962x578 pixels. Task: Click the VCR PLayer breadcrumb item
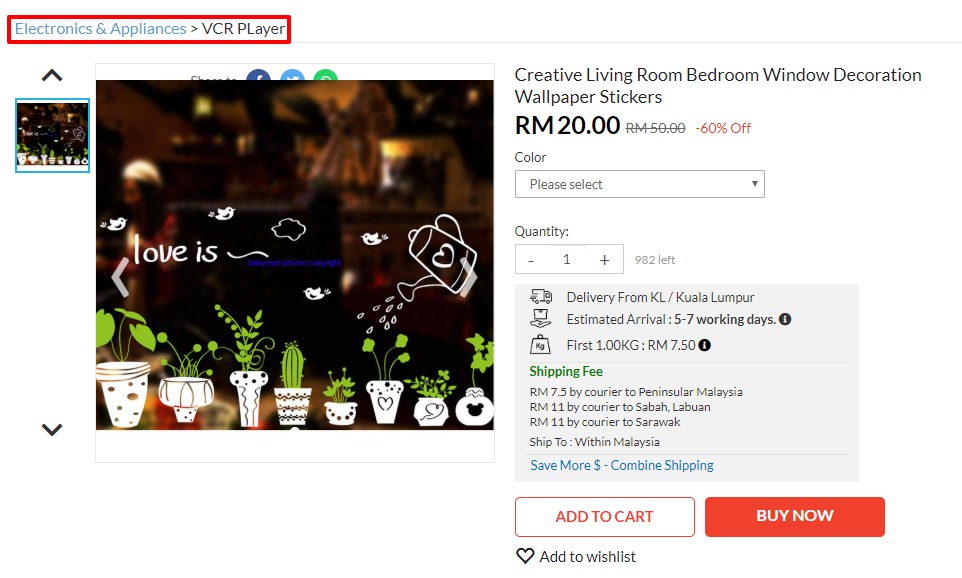244,29
